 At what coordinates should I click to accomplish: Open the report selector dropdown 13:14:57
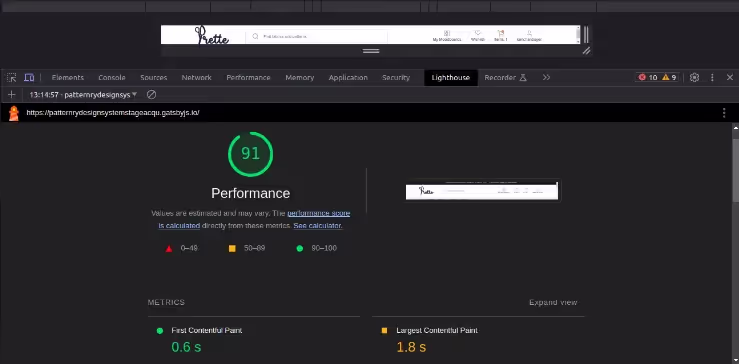[x=83, y=95]
